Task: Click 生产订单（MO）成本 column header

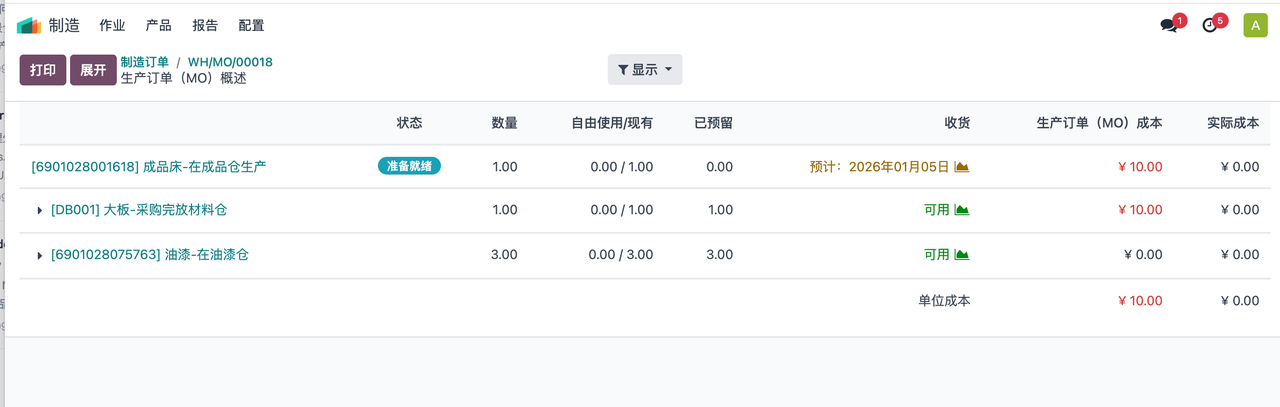Action: [1100, 123]
